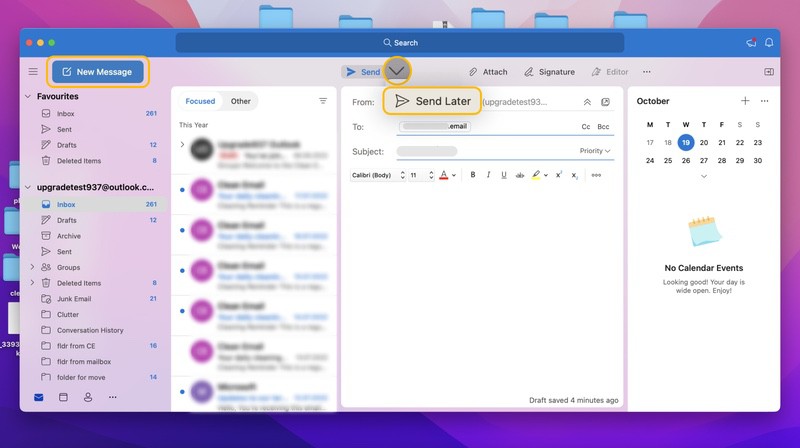The width and height of the screenshot is (800, 448).
Task: Open the Calendar view icon in bottom bar
Action: click(x=63, y=397)
